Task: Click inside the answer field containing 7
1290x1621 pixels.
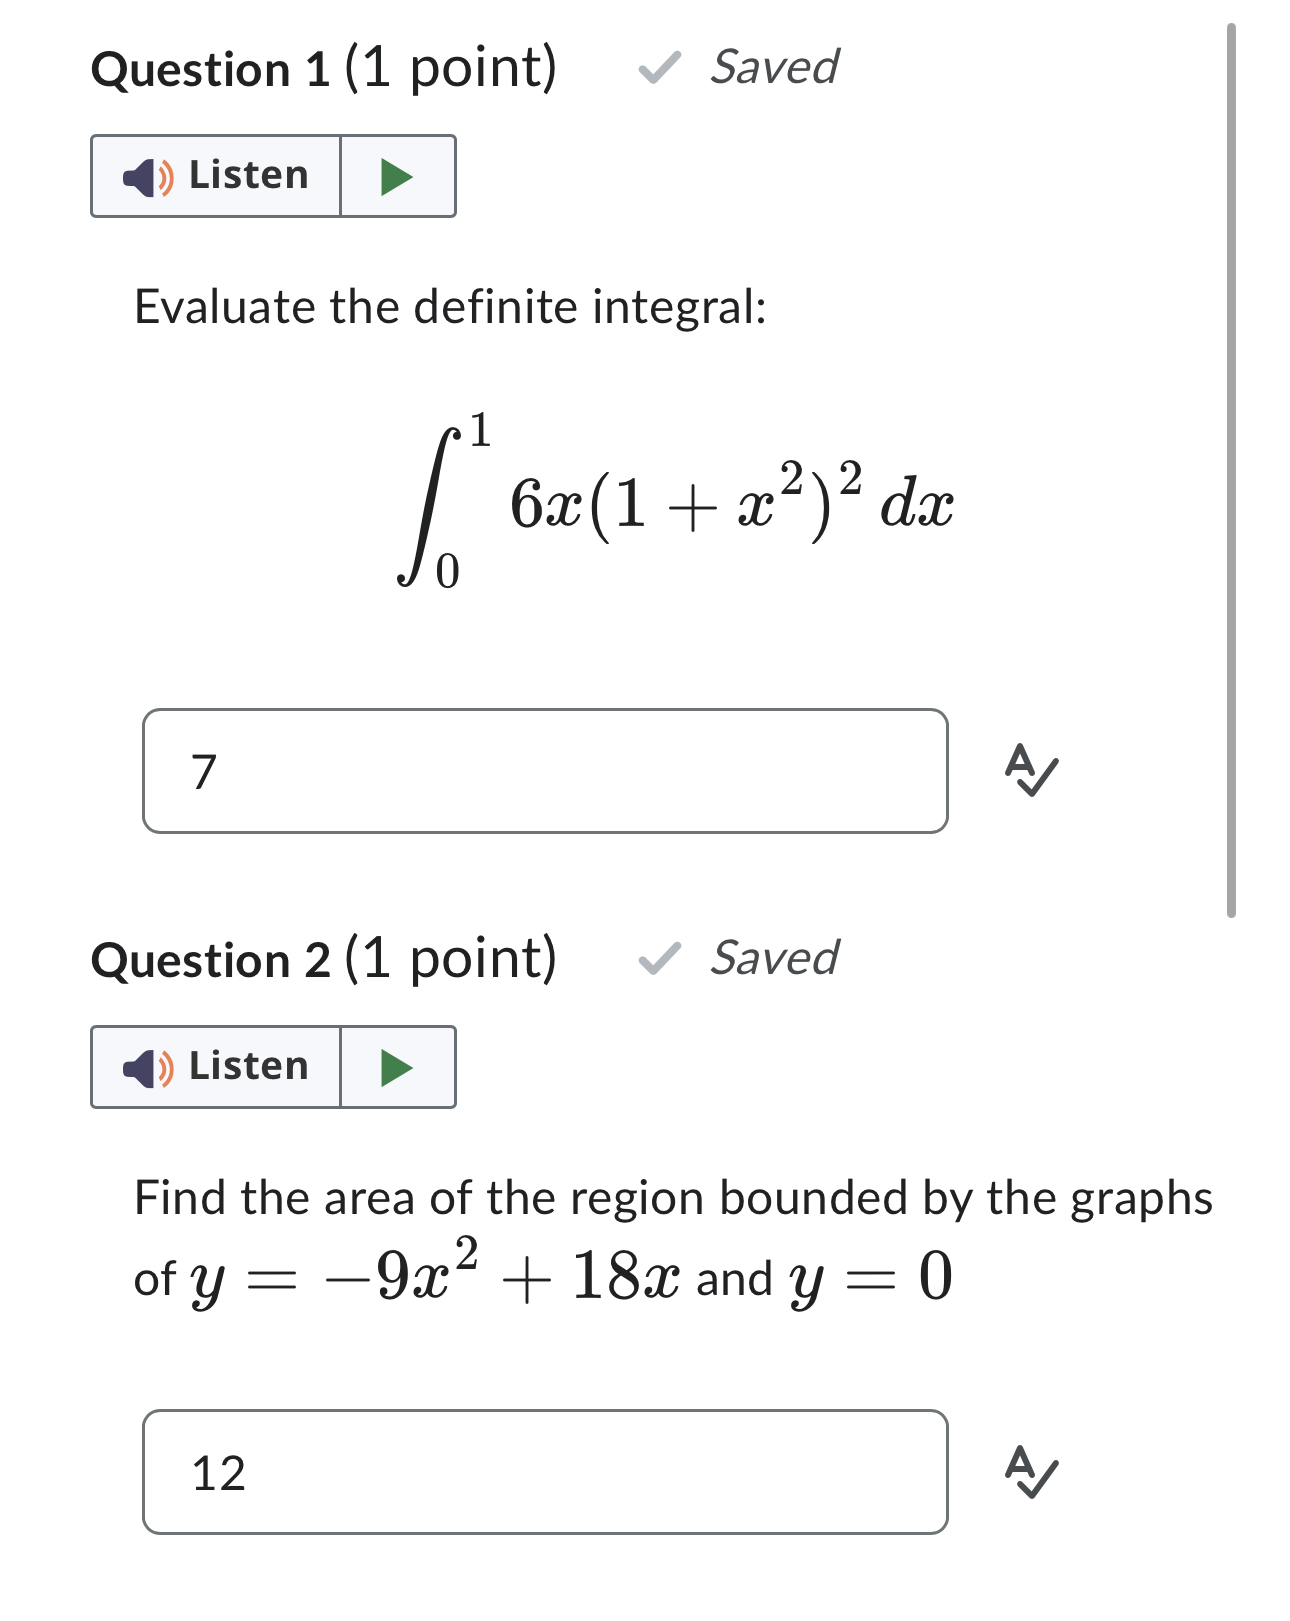Action: 547,770
